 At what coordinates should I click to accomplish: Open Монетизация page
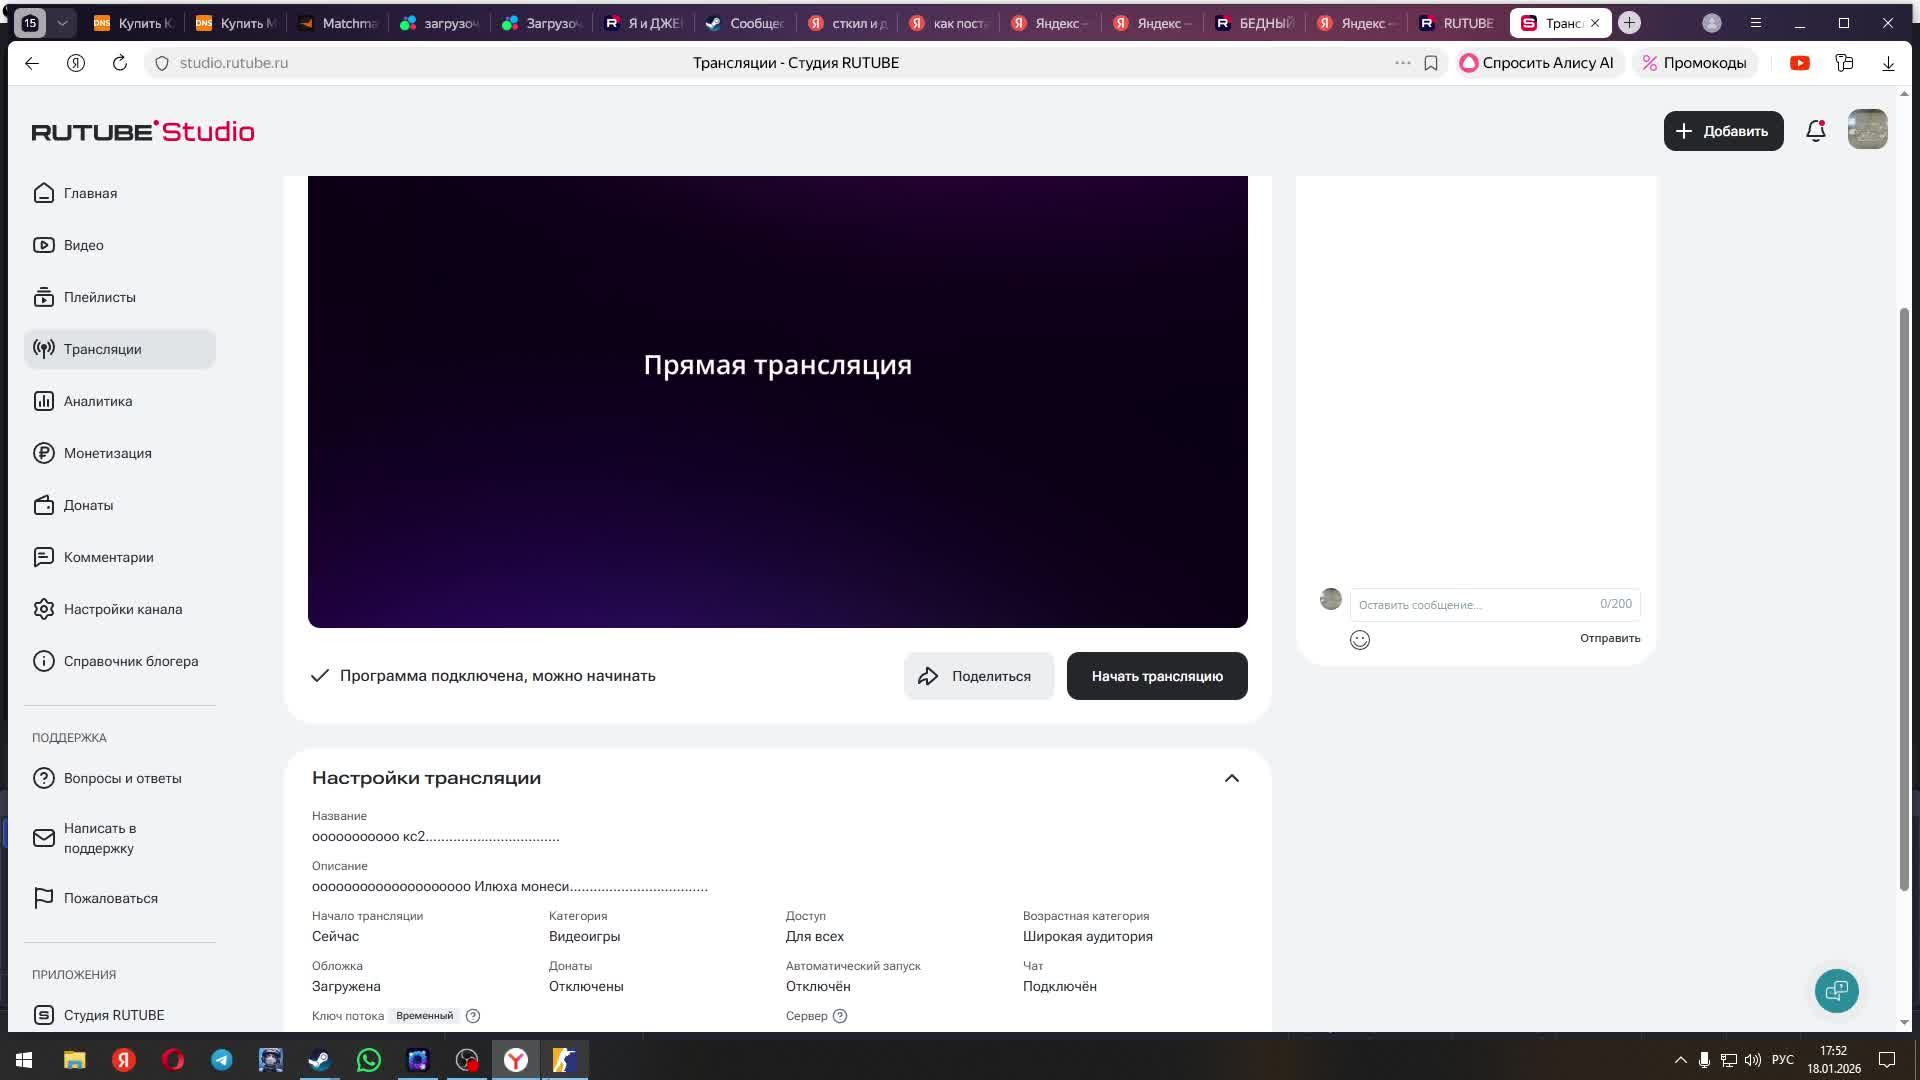coord(120,453)
